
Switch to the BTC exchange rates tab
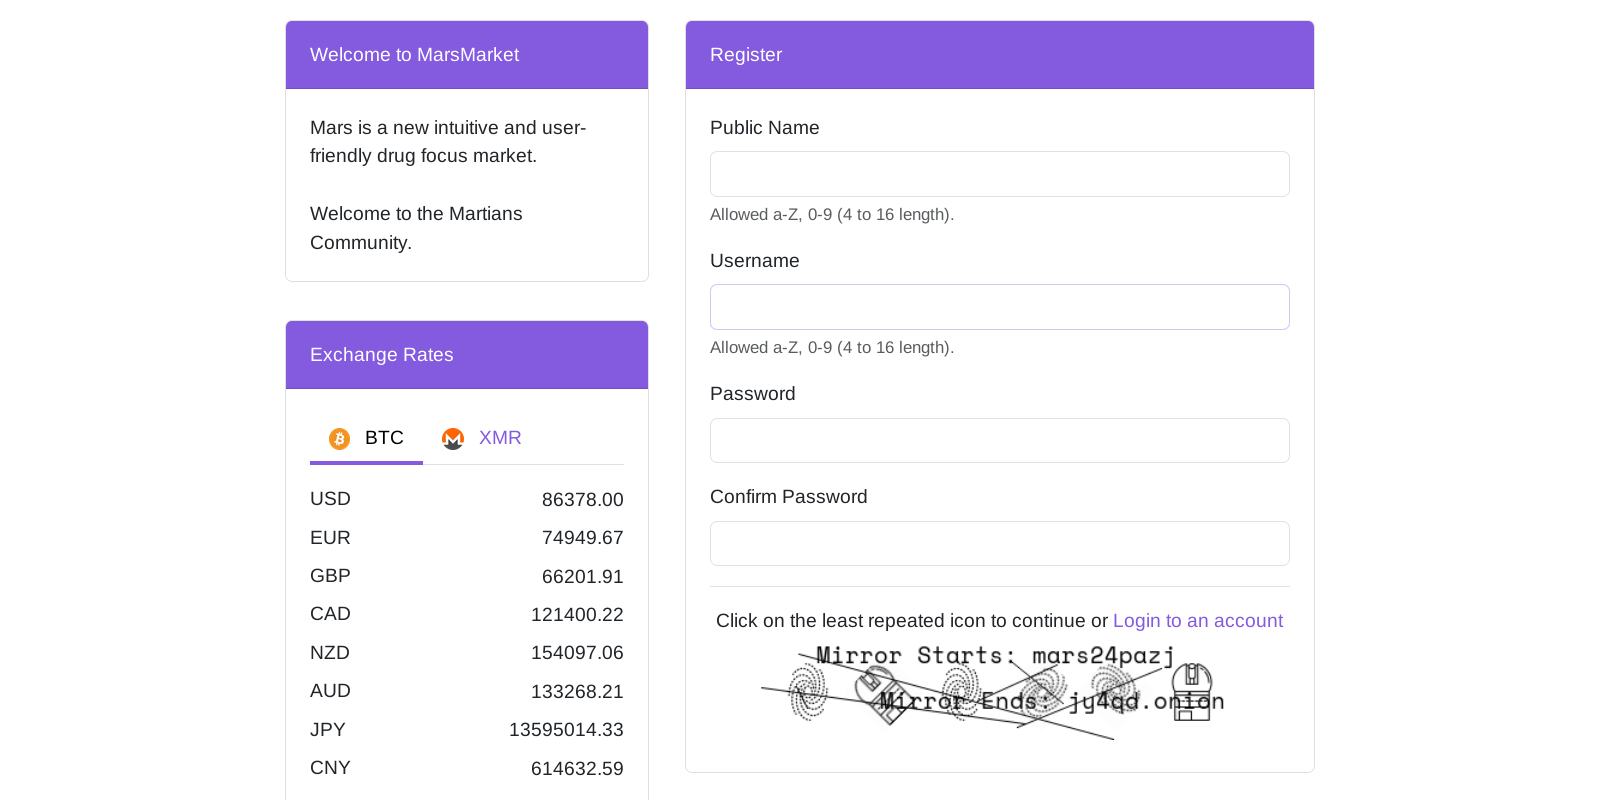(384, 438)
